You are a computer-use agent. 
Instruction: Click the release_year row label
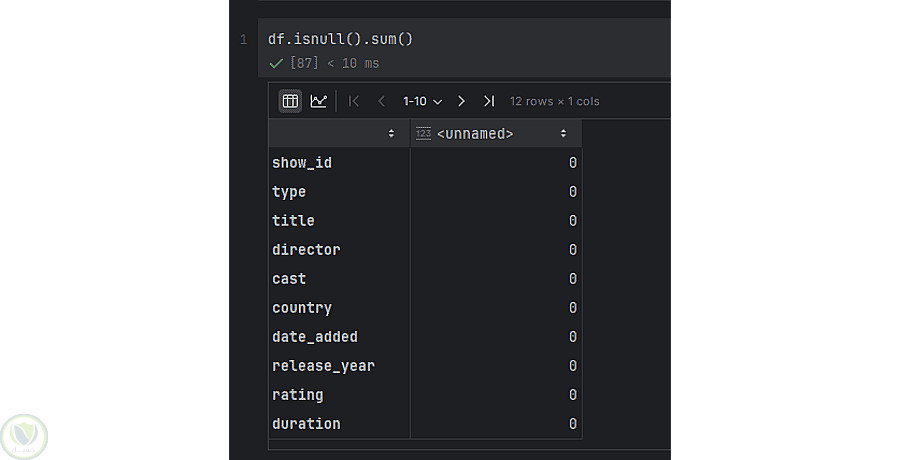(323, 365)
